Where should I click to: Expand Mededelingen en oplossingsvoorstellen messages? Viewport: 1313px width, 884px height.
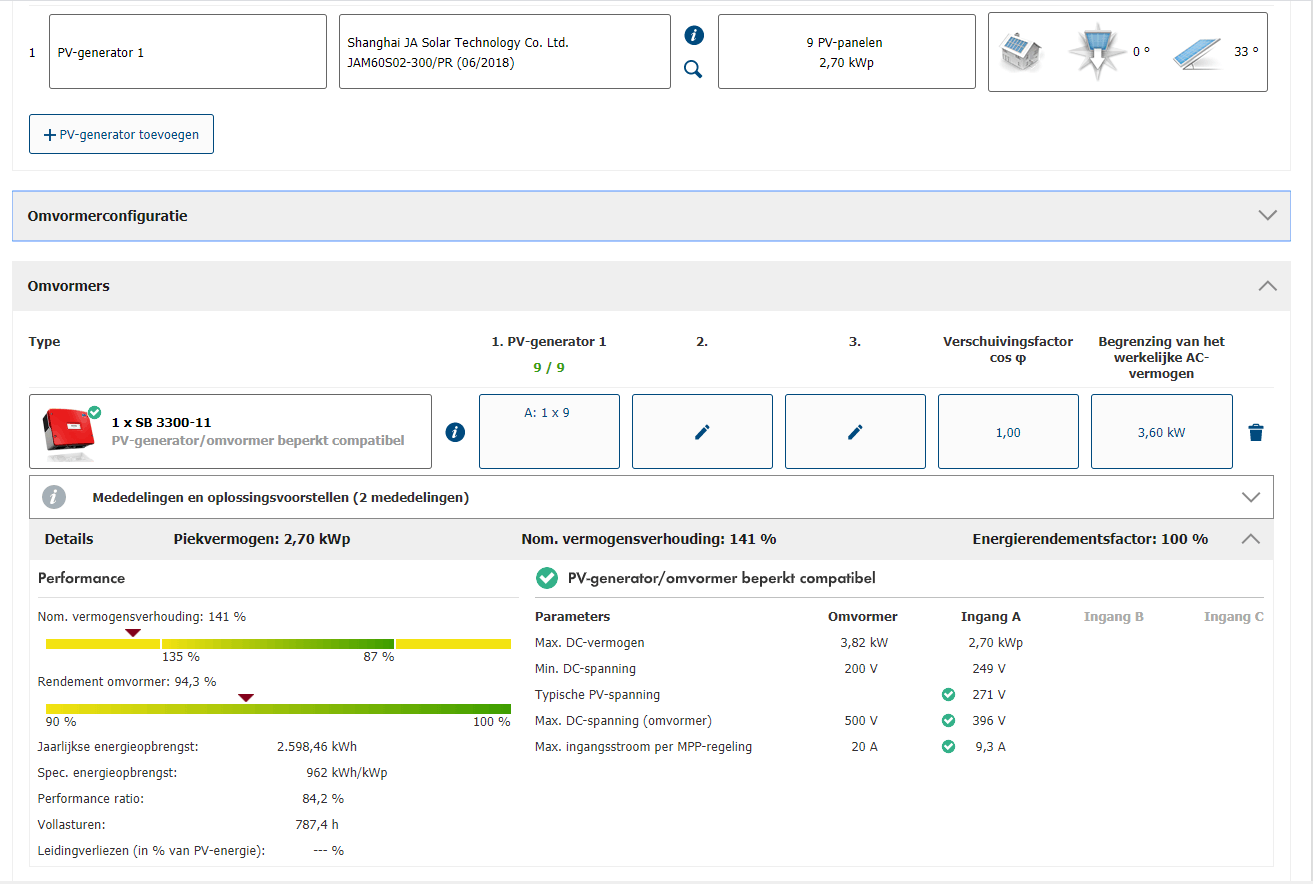point(1250,497)
